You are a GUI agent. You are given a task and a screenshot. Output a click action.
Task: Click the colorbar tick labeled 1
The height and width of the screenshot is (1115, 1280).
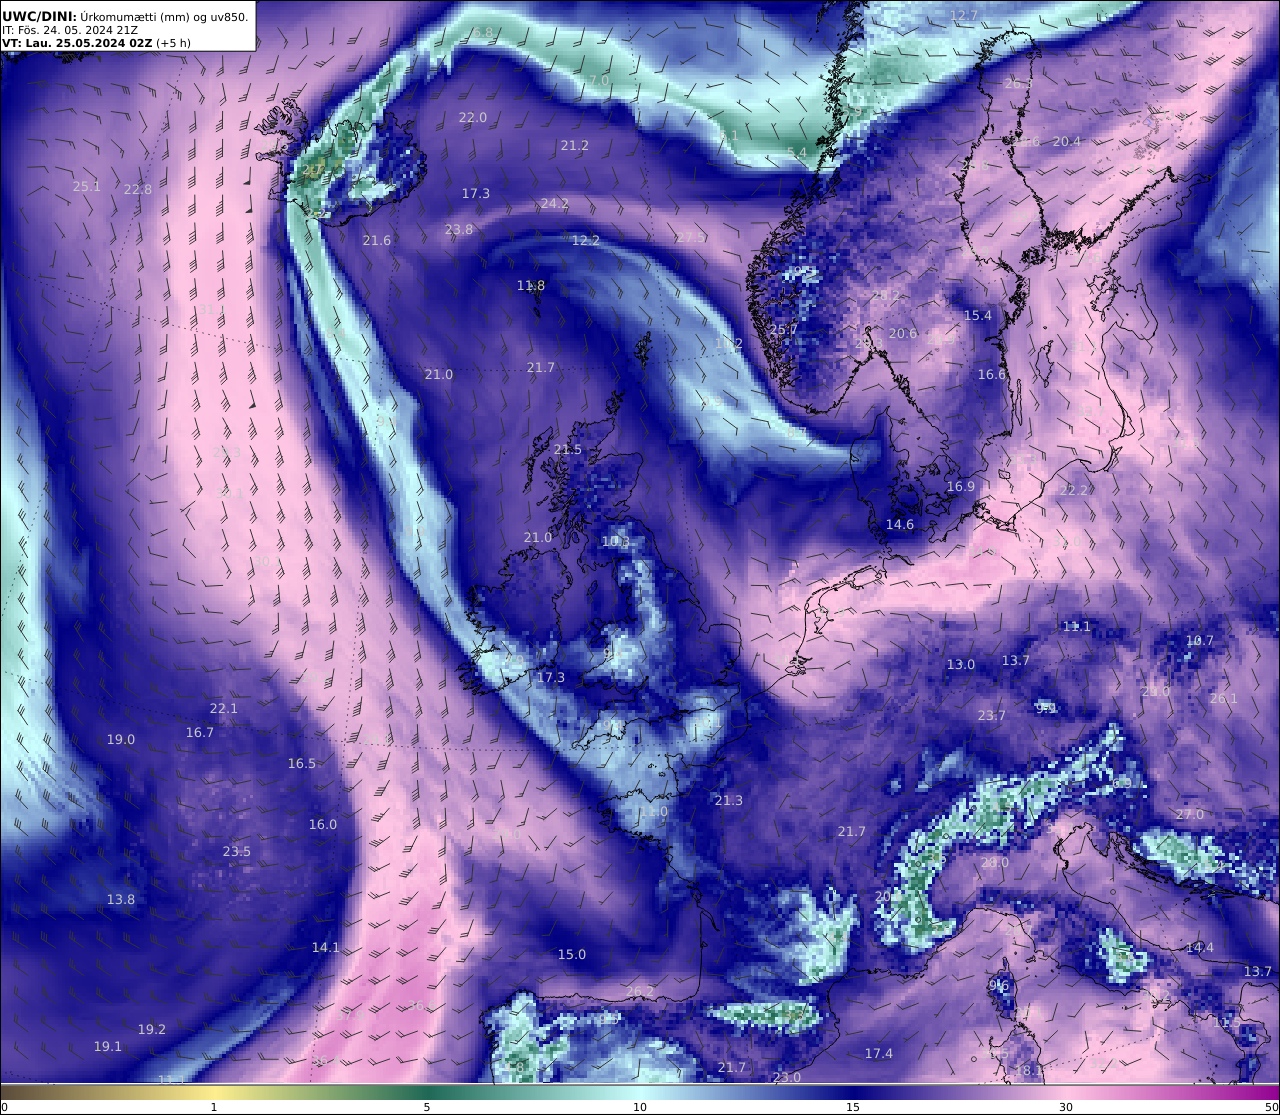214,1106
